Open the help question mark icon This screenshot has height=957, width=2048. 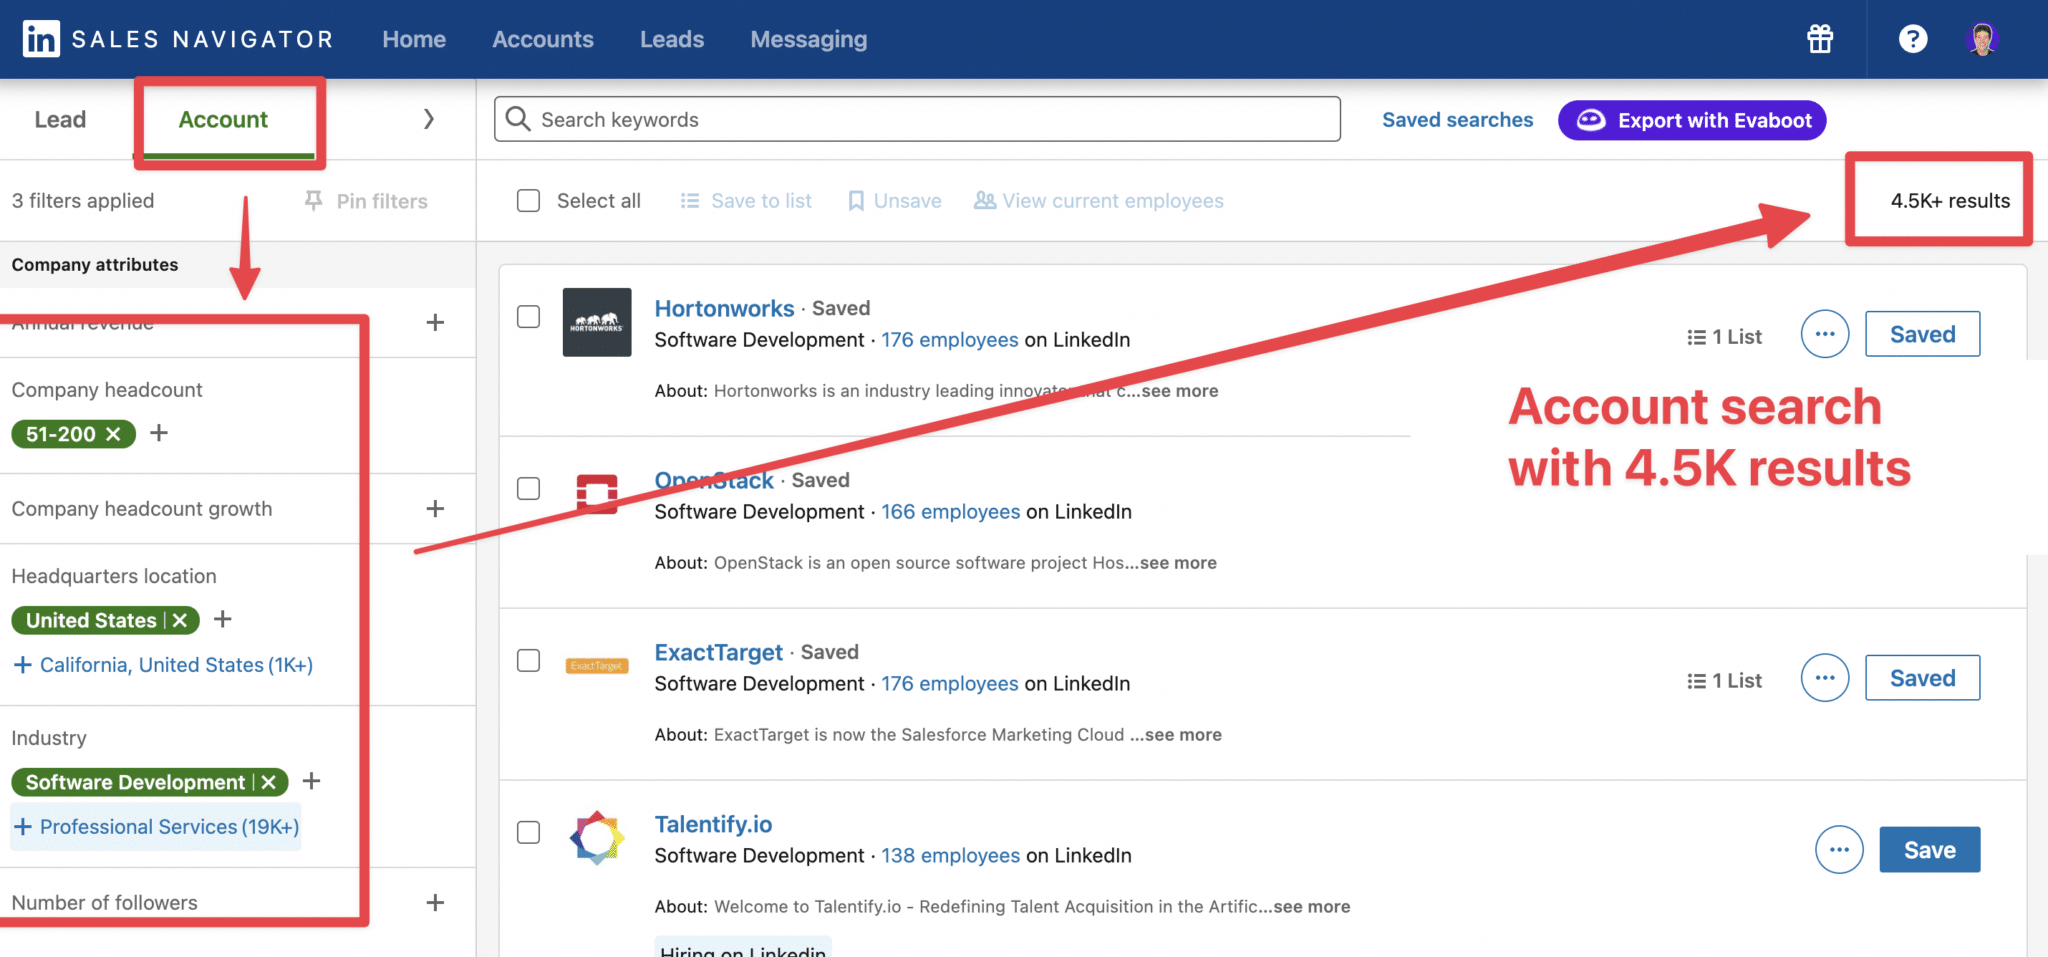coord(1913,39)
